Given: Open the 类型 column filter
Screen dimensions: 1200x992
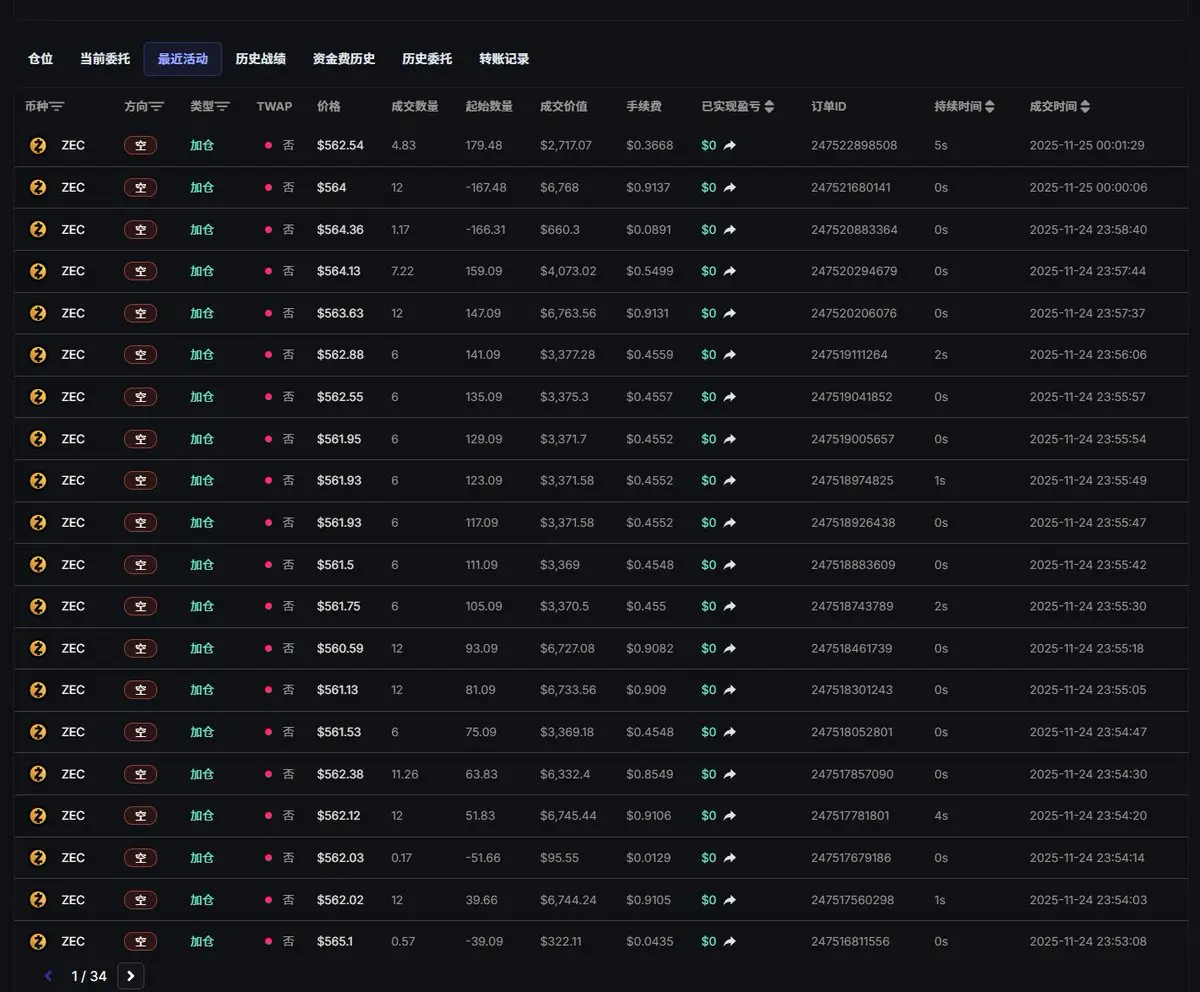Looking at the screenshot, I should (223, 106).
